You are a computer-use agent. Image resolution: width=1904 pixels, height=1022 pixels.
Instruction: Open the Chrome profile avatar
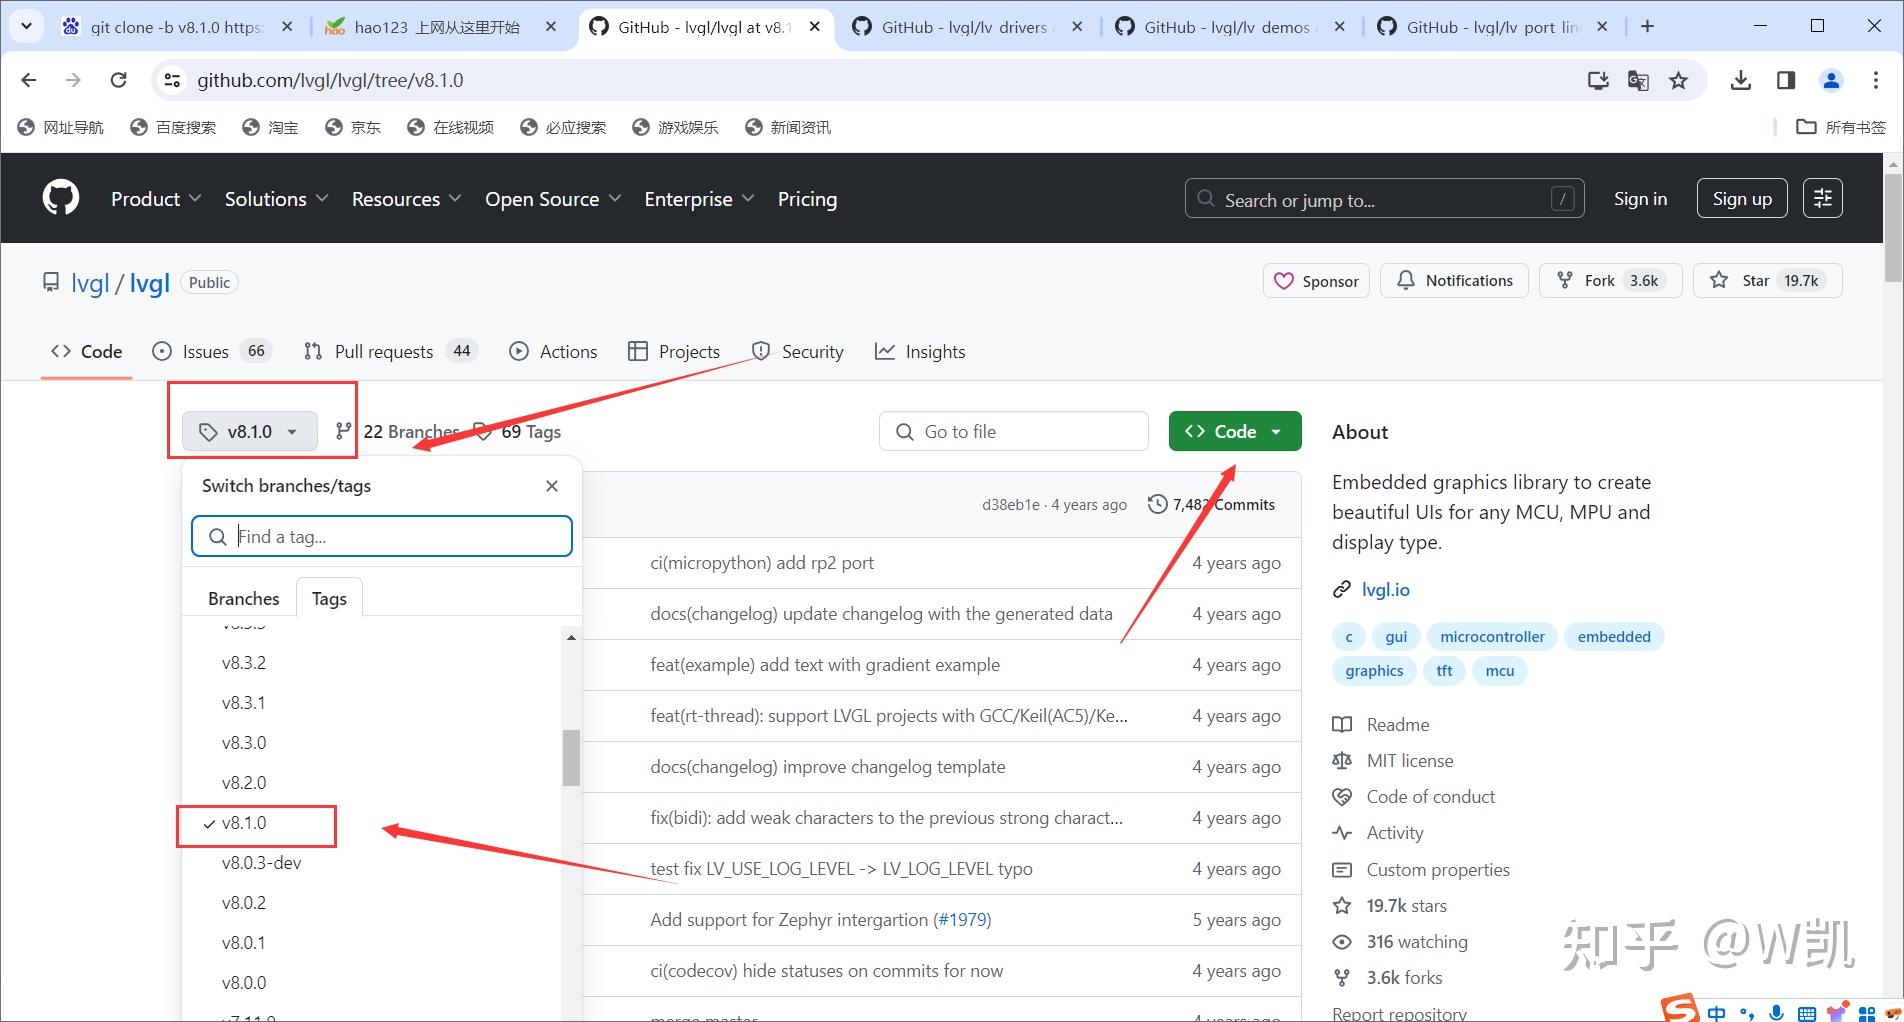[1831, 81]
